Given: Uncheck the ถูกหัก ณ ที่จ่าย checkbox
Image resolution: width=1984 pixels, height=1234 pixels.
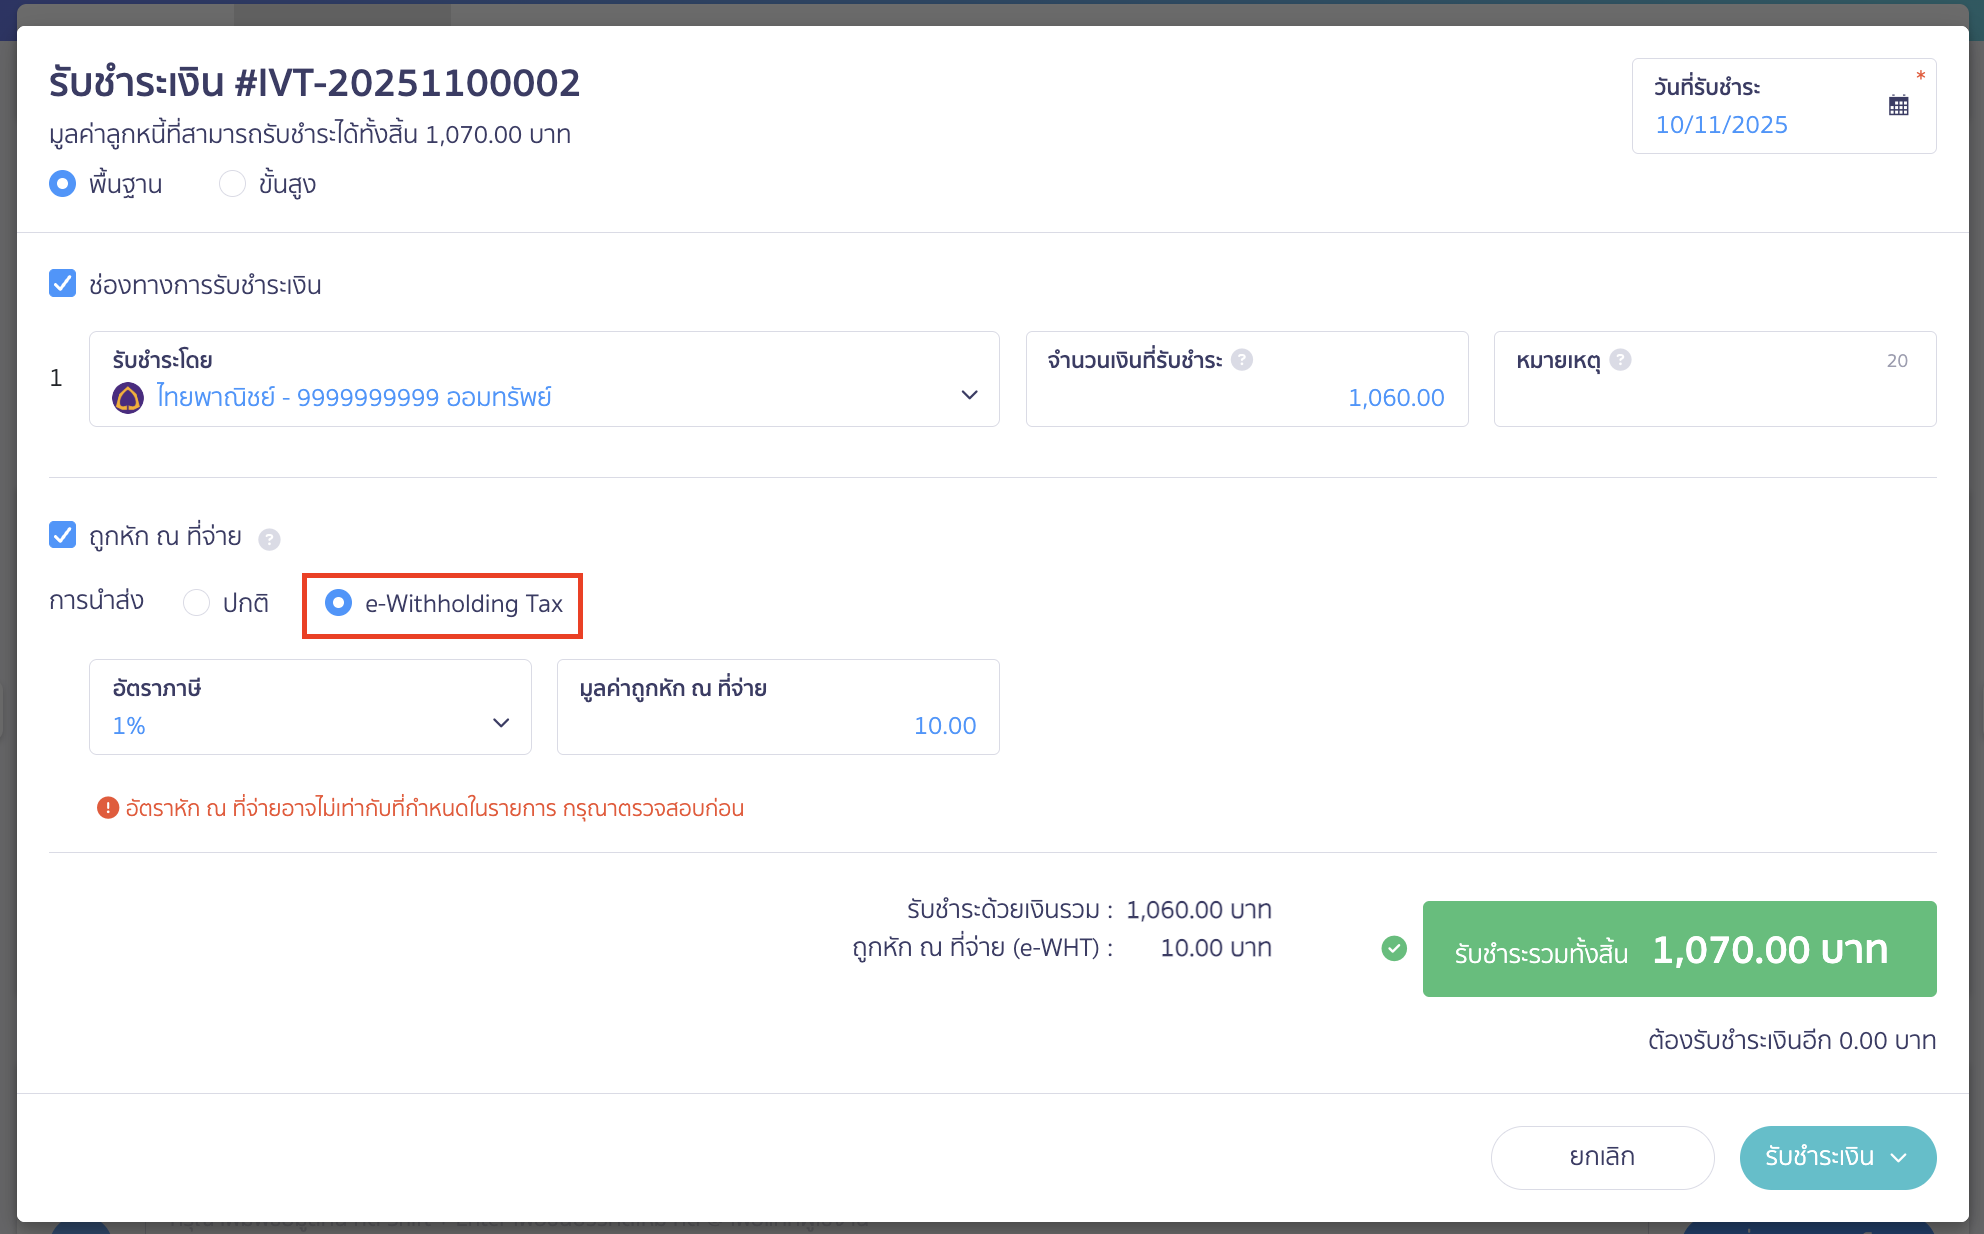Looking at the screenshot, I should [62, 535].
